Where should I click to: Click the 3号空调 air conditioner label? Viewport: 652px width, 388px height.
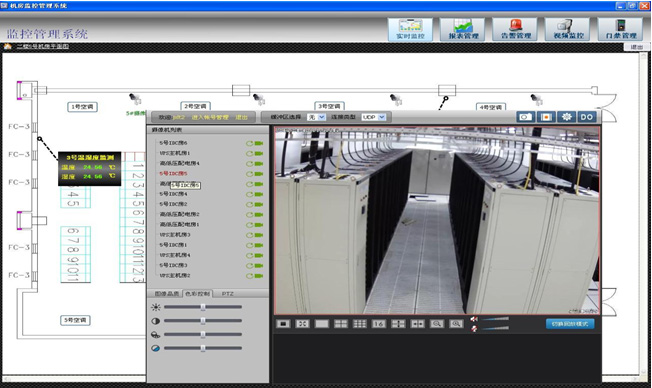(x=329, y=106)
